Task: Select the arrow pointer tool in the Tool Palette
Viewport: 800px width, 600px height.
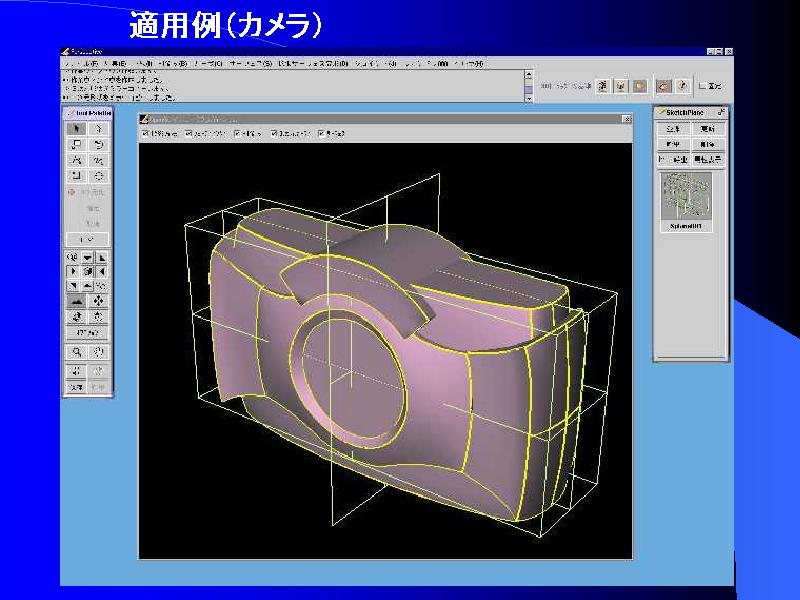Action: pyautogui.click(x=77, y=128)
